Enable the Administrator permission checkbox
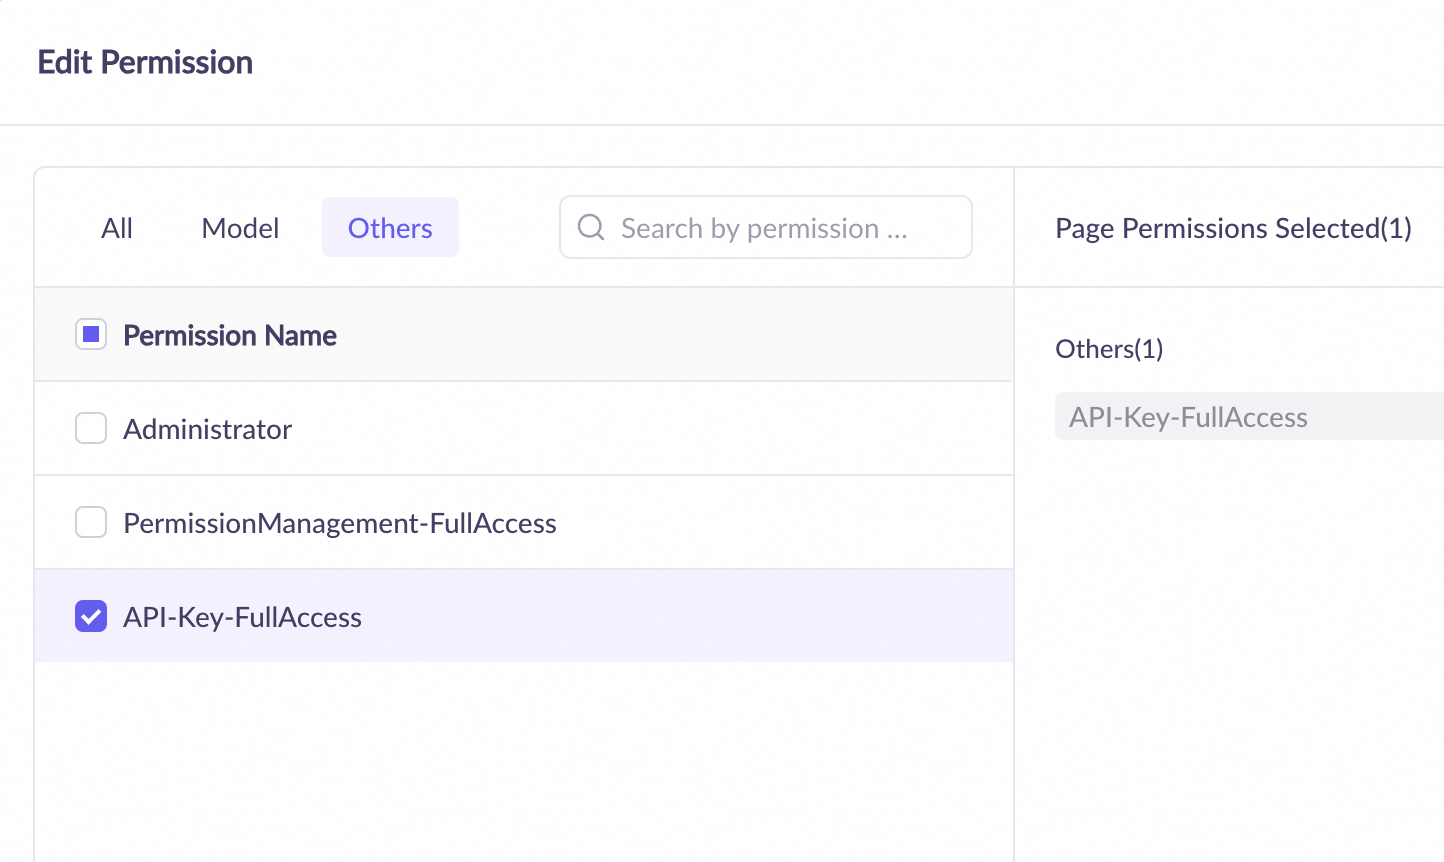Viewport: 1444px width, 862px height. [x=91, y=429]
